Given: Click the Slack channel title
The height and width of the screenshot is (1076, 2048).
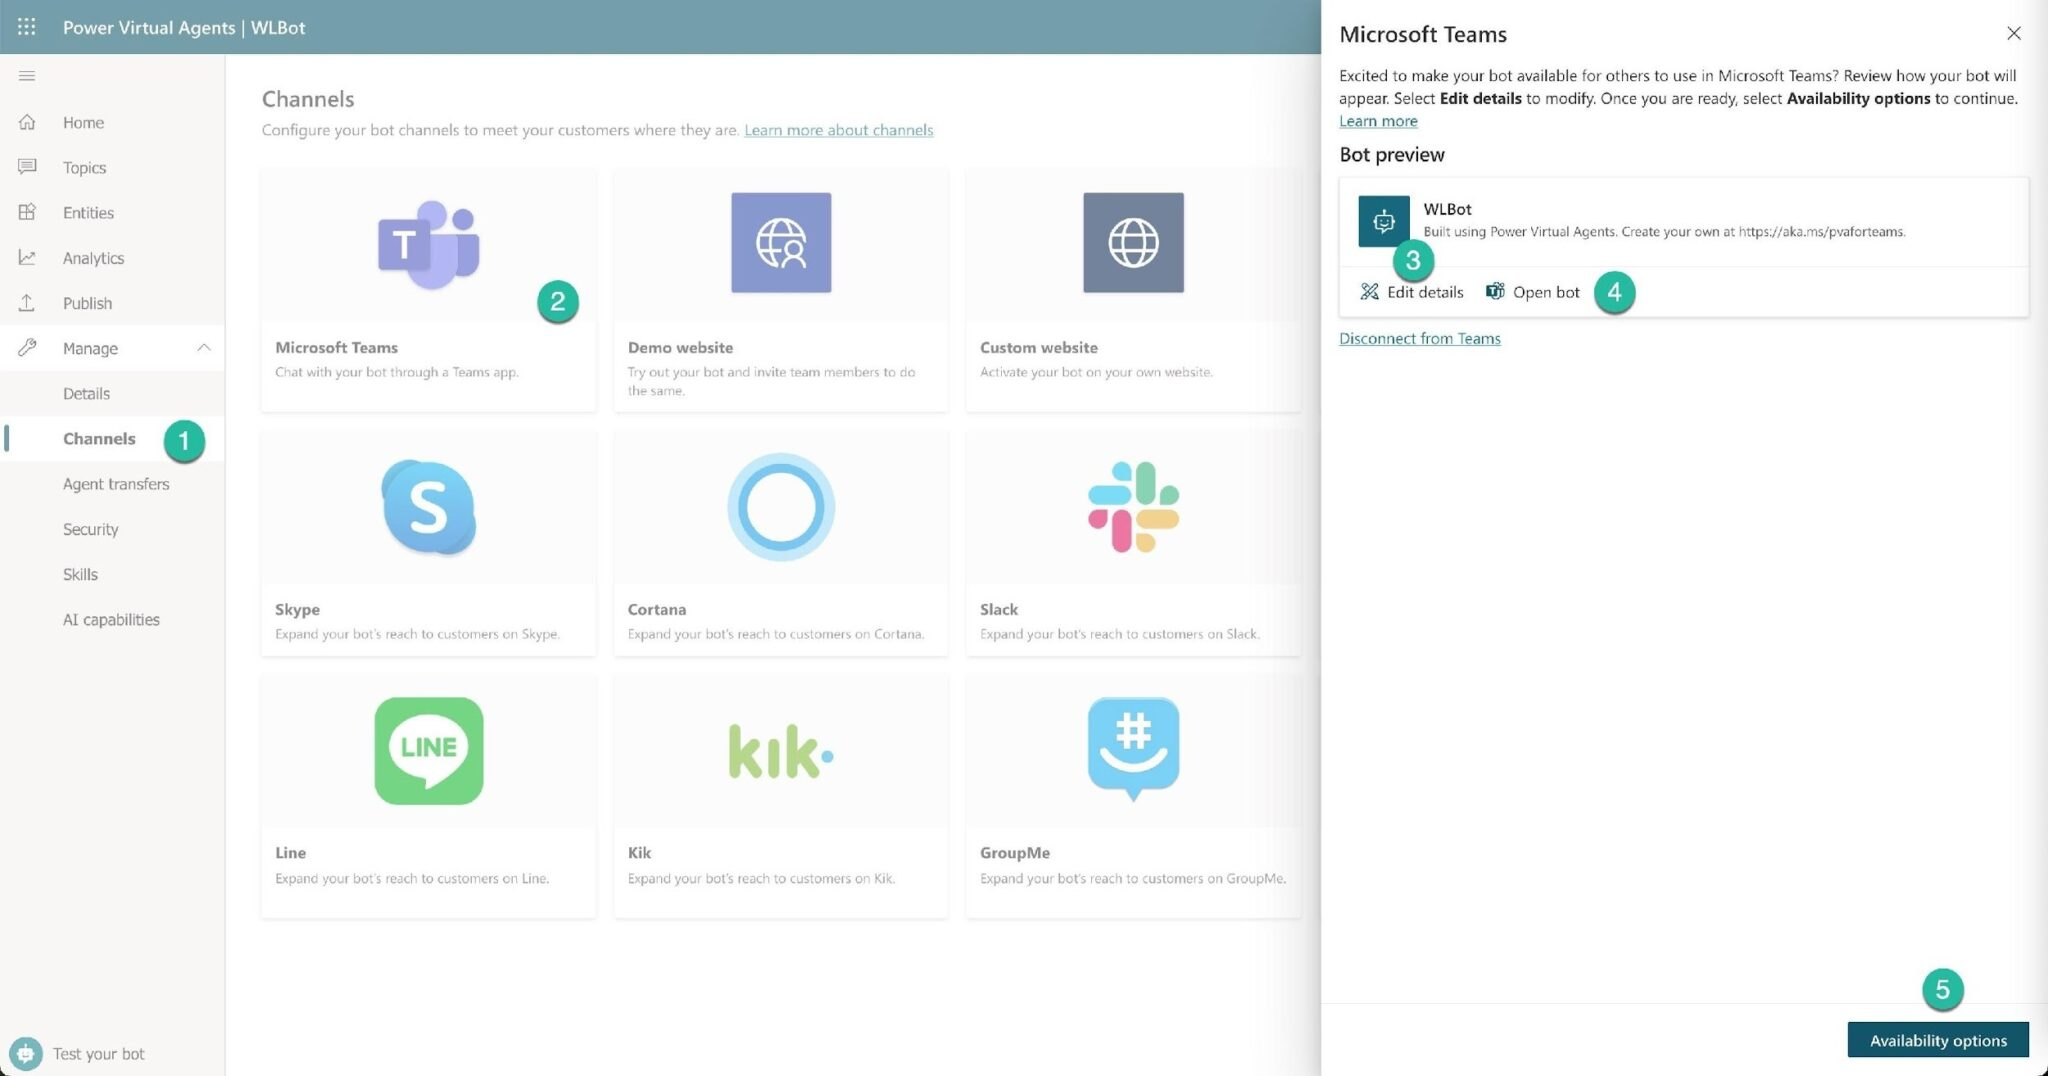Looking at the screenshot, I should (x=998, y=609).
